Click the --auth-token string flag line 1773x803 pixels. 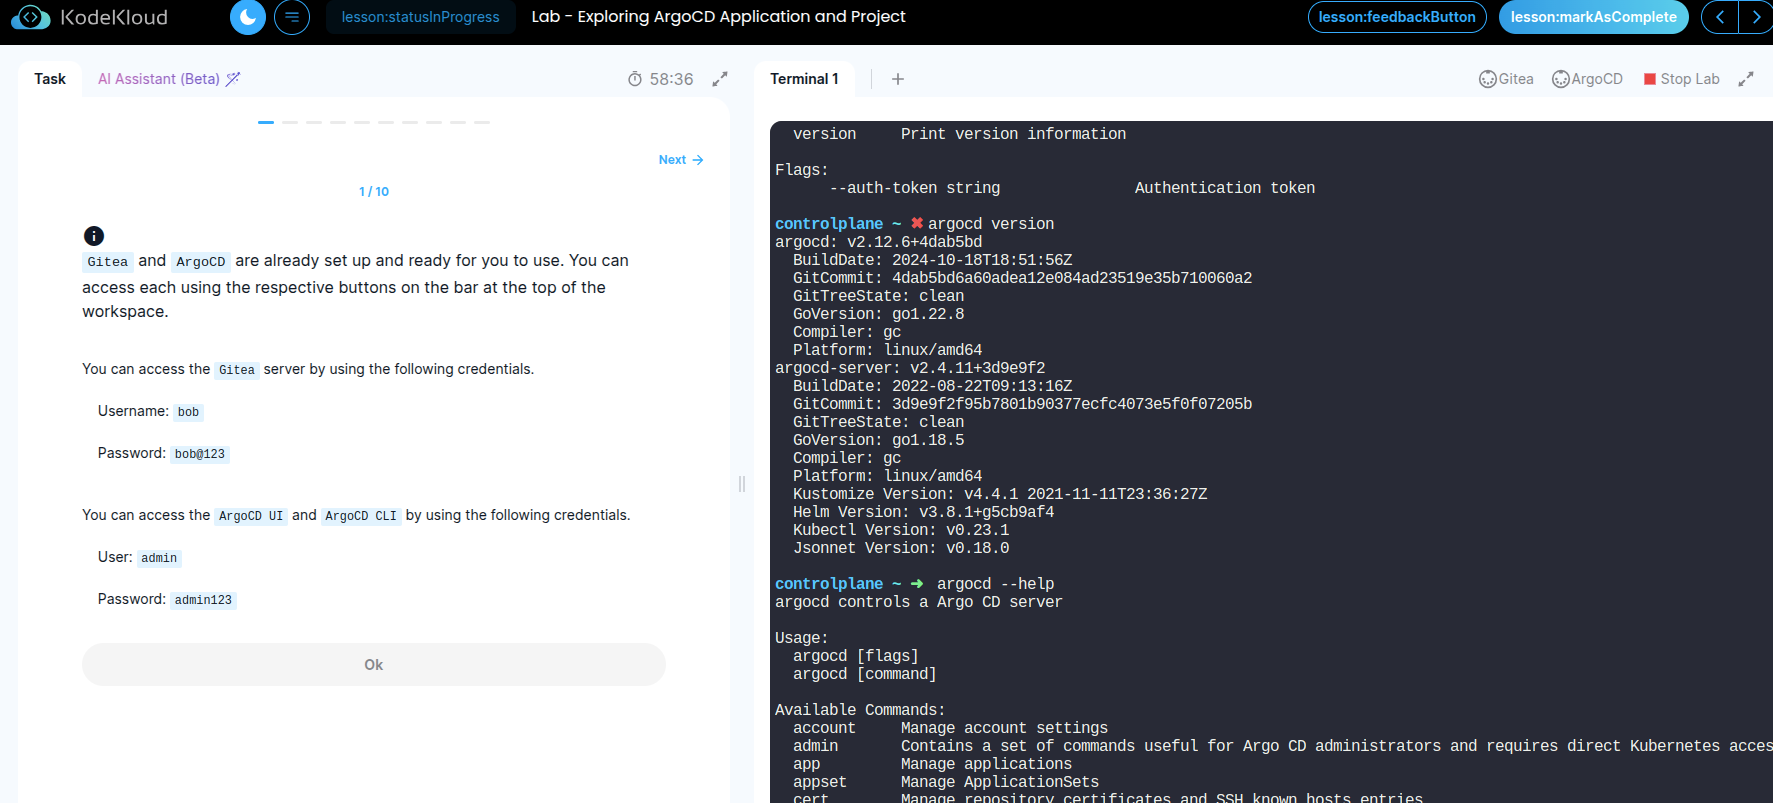pos(1072,188)
